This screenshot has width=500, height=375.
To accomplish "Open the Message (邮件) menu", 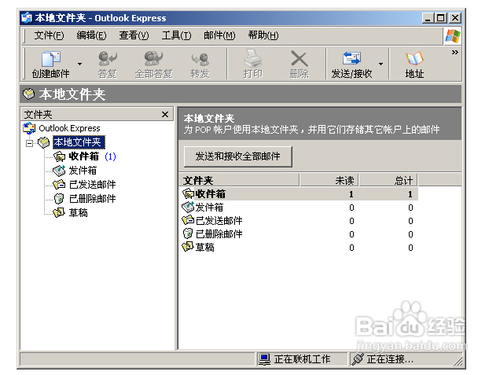I will click(x=219, y=35).
